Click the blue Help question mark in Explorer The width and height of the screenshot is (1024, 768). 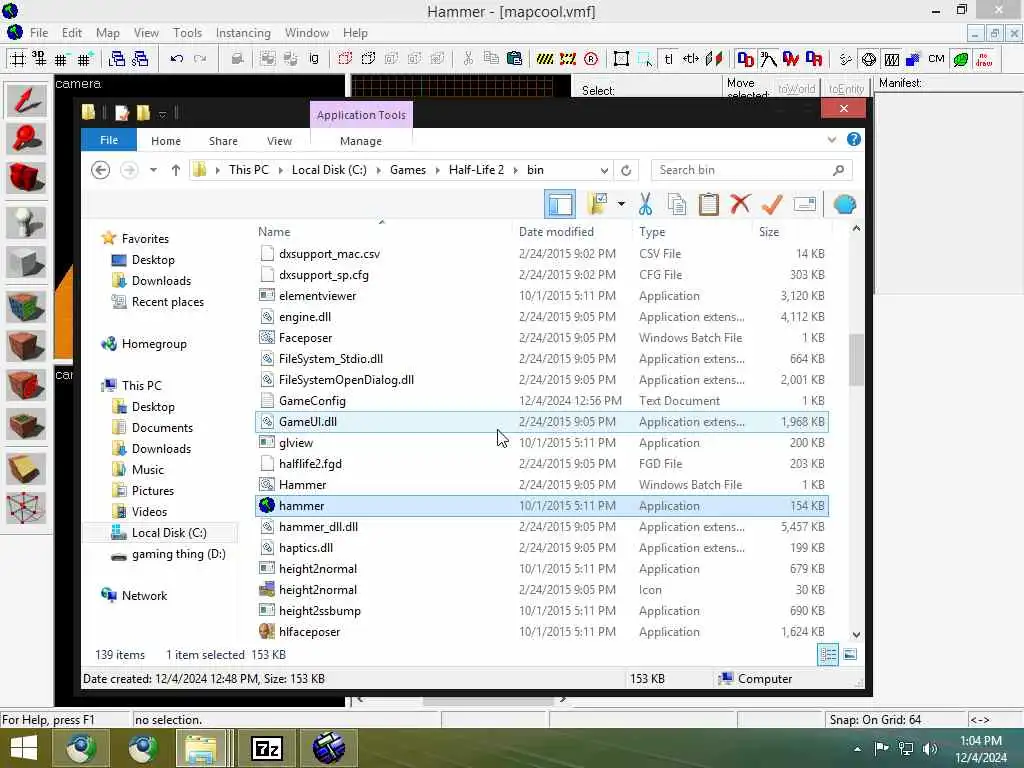pyautogui.click(x=854, y=139)
